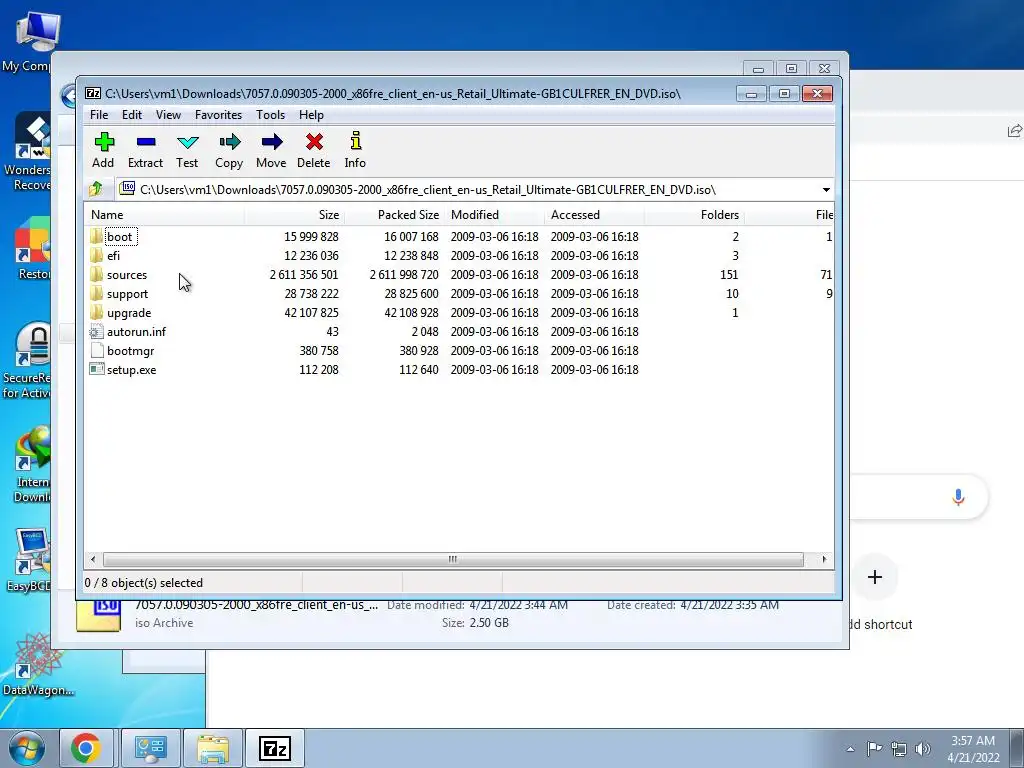The image size is (1024, 768).
Task: Sort by the Name column header
Action: 165,215
